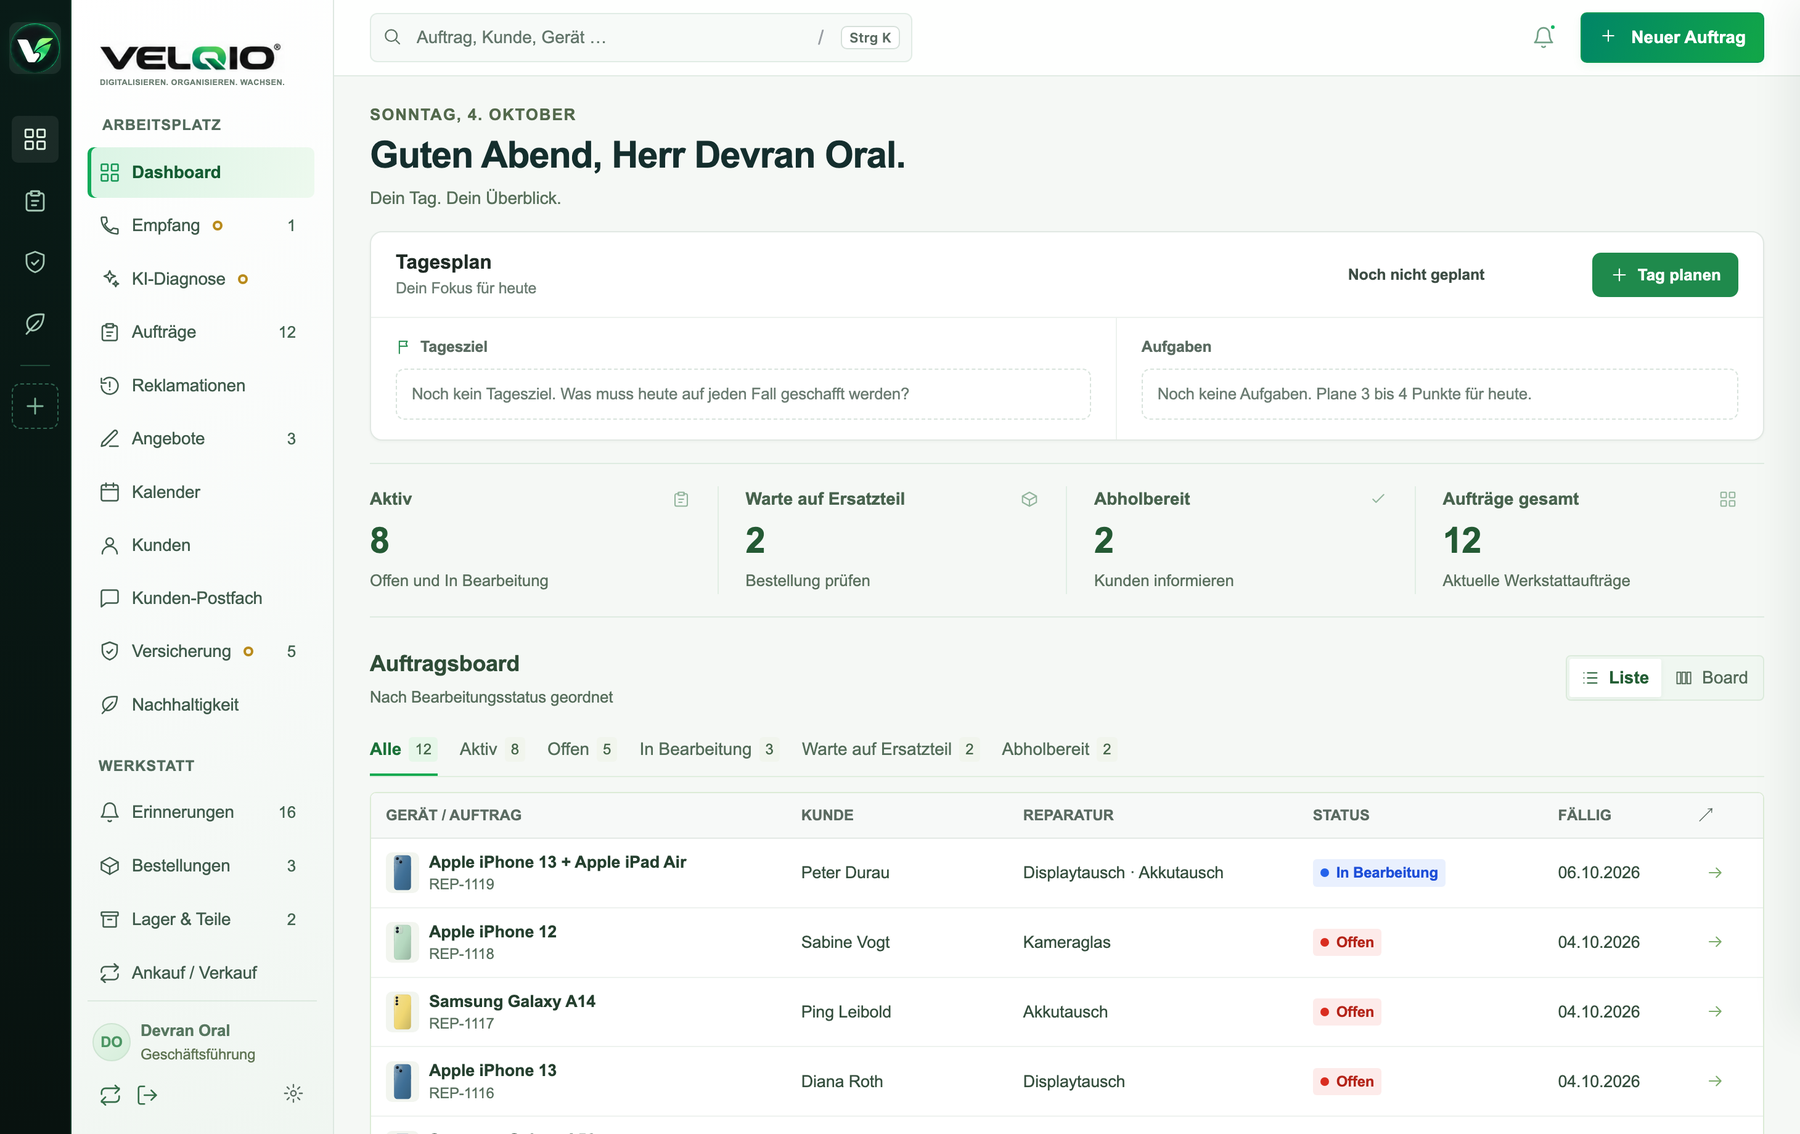Click the Velqio logo badge
Image resolution: width=1800 pixels, height=1134 pixels.
(35, 48)
